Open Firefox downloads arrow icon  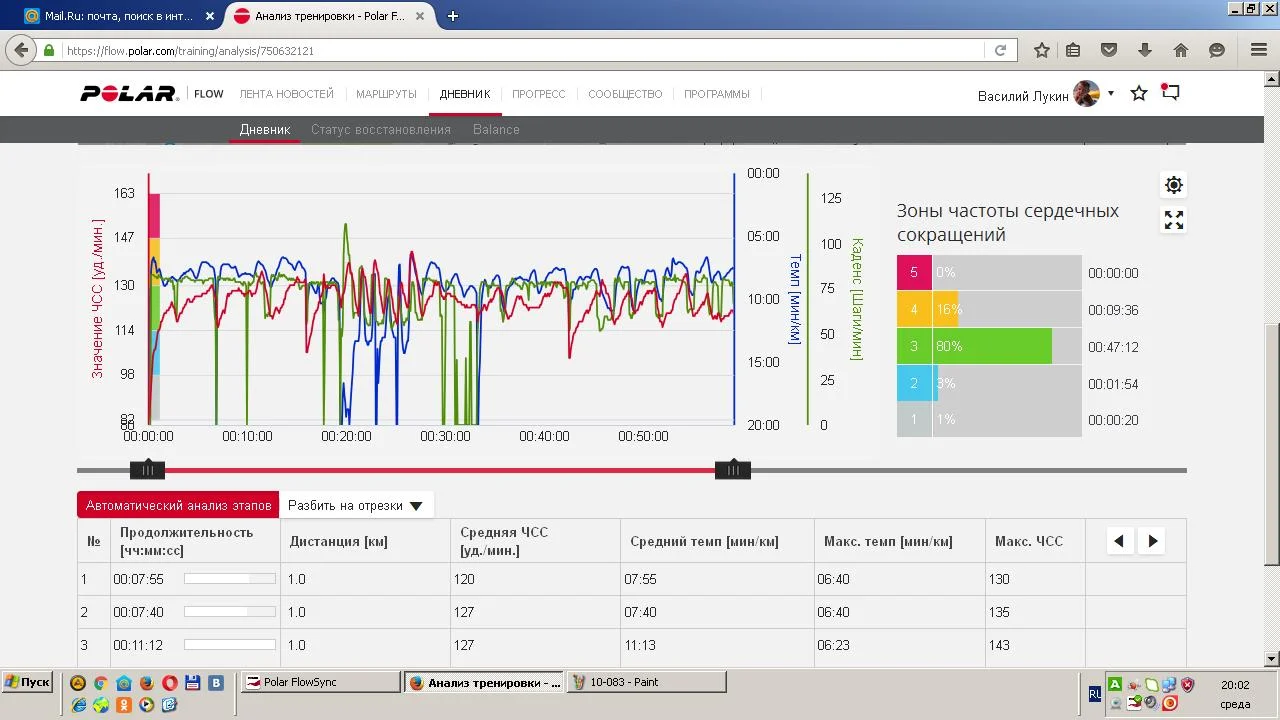click(1145, 50)
